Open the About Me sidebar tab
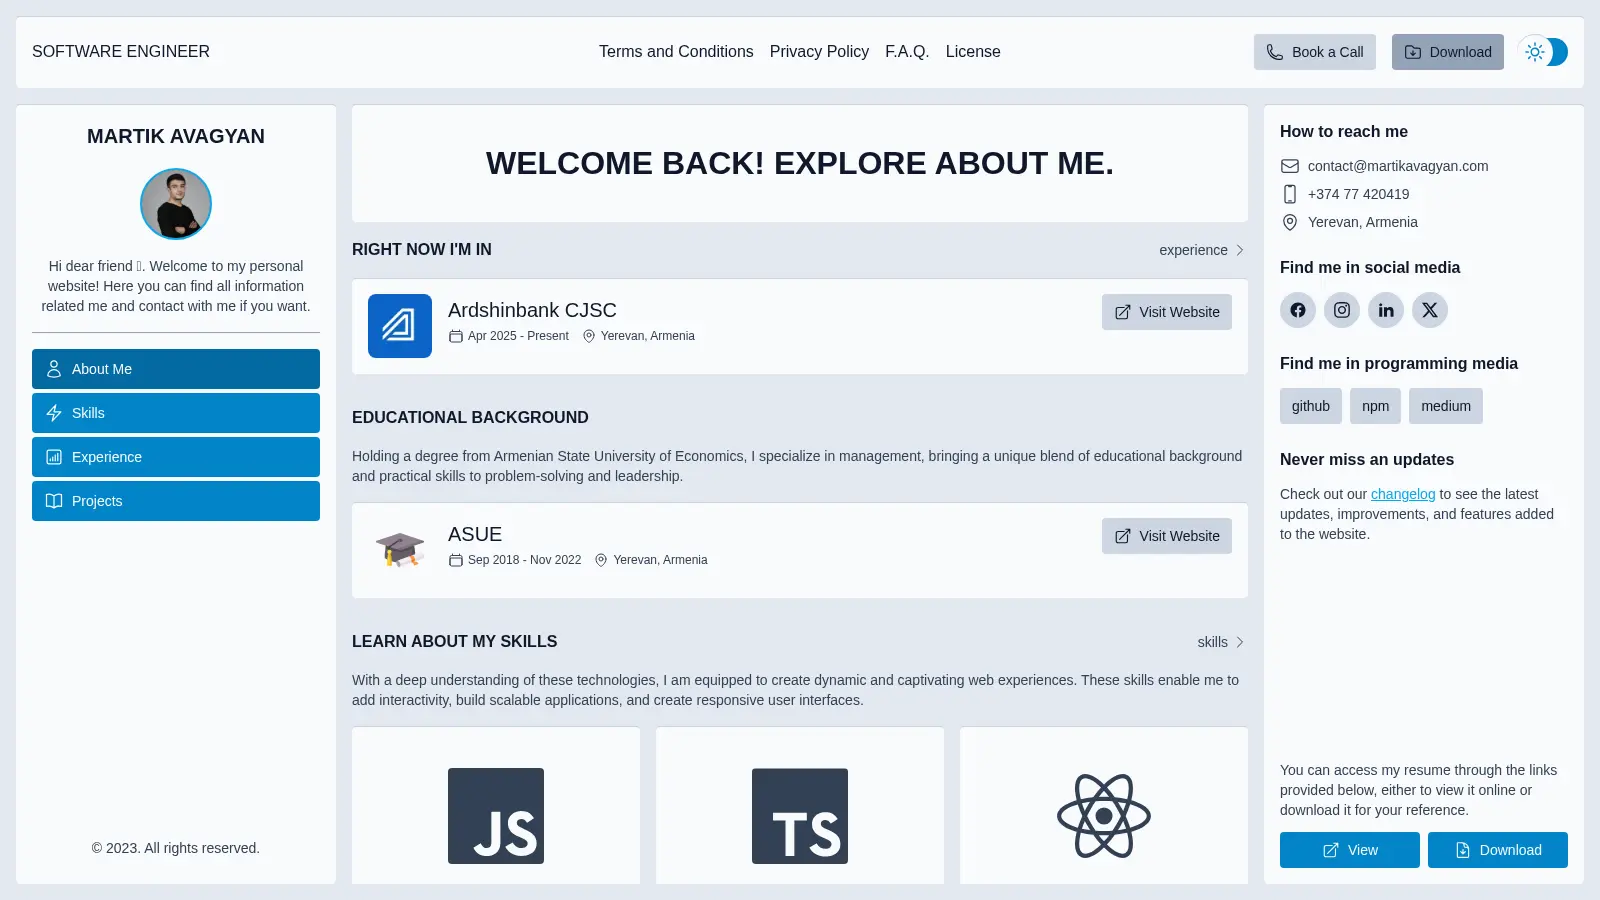1600x900 pixels. pos(176,369)
